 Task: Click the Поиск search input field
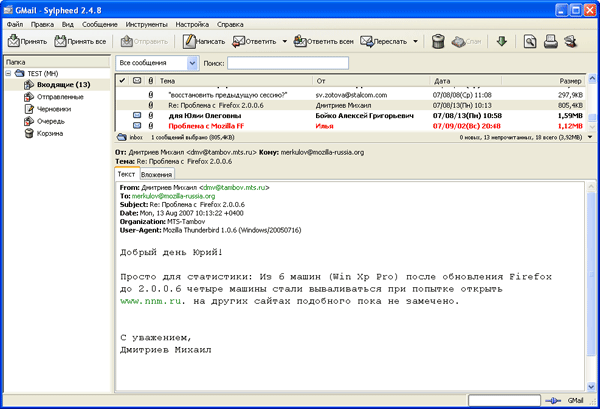pyautogui.click(x=288, y=63)
